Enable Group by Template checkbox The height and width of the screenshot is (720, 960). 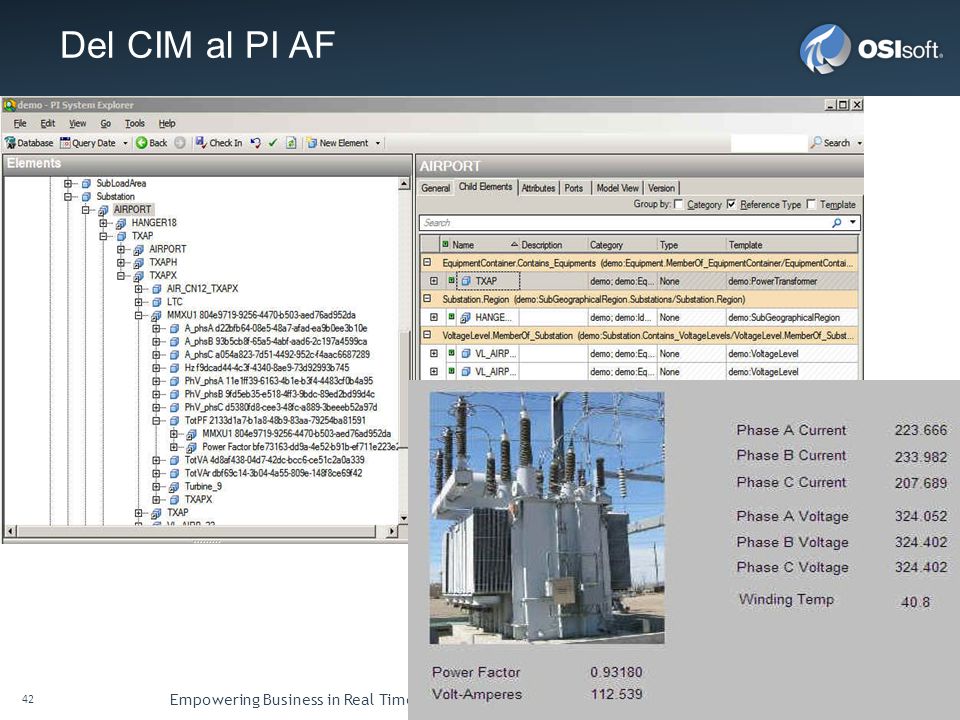[811, 204]
